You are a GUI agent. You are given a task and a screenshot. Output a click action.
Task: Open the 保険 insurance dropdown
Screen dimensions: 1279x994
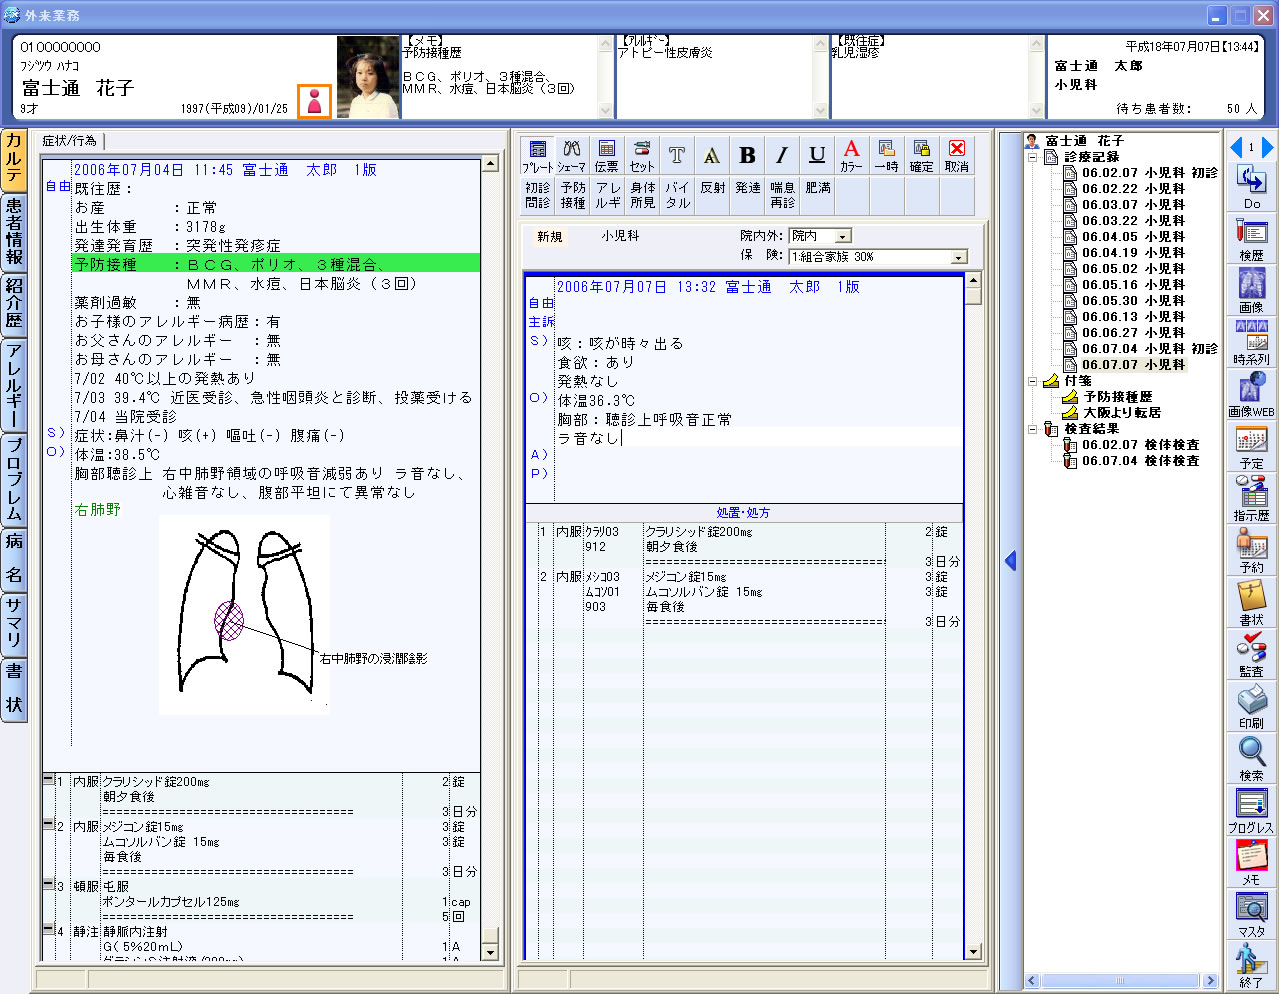958,257
